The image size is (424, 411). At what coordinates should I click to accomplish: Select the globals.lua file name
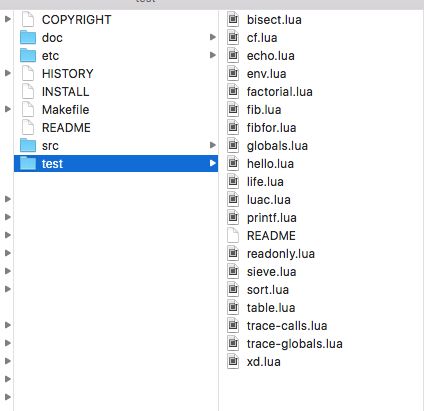coord(277,146)
